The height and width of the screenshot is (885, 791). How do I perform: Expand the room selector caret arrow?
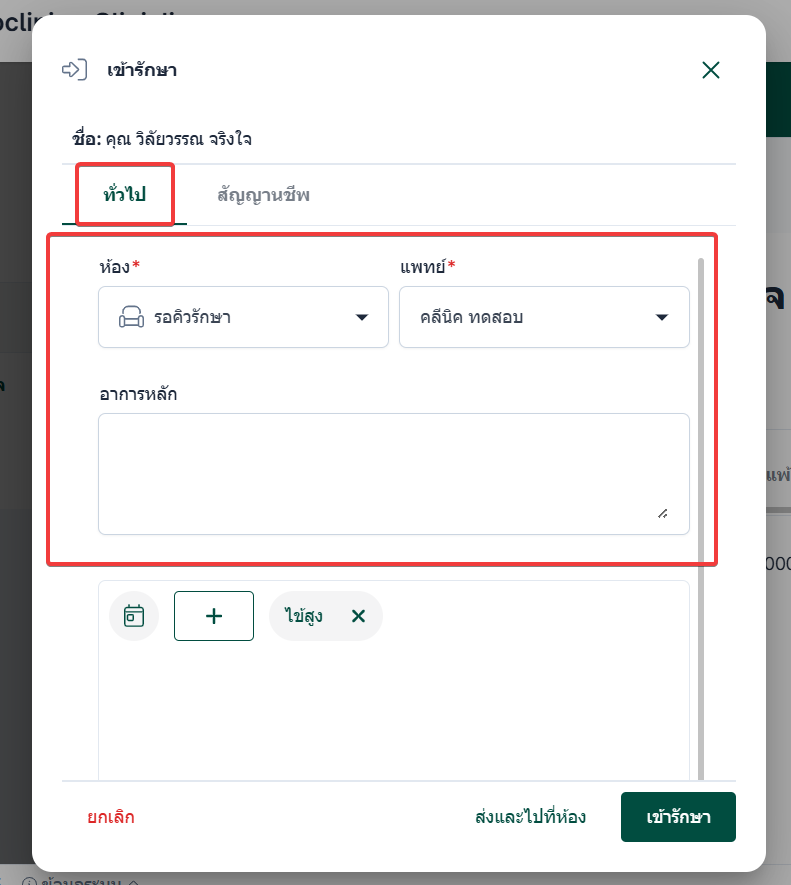tap(362, 318)
